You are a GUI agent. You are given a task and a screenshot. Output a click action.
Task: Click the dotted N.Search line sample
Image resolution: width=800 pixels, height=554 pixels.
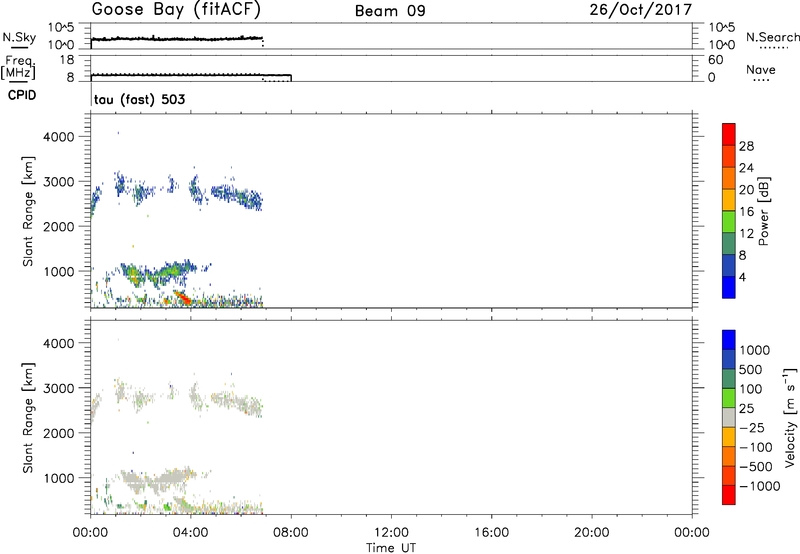[x=774, y=48]
